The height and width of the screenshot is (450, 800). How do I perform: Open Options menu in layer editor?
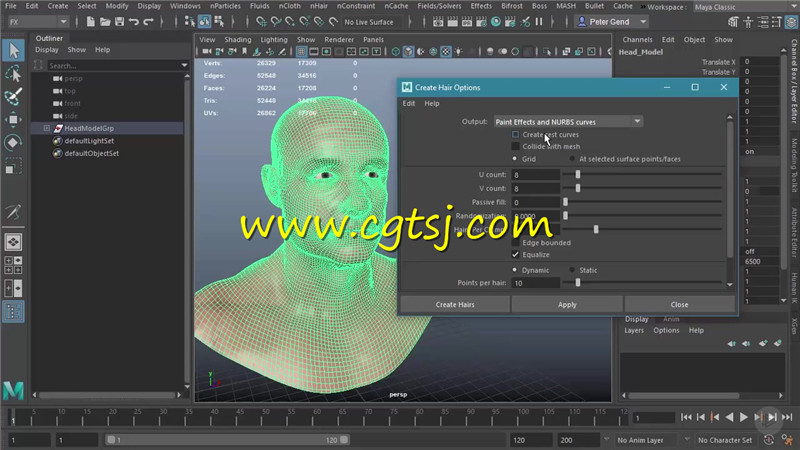coord(666,331)
